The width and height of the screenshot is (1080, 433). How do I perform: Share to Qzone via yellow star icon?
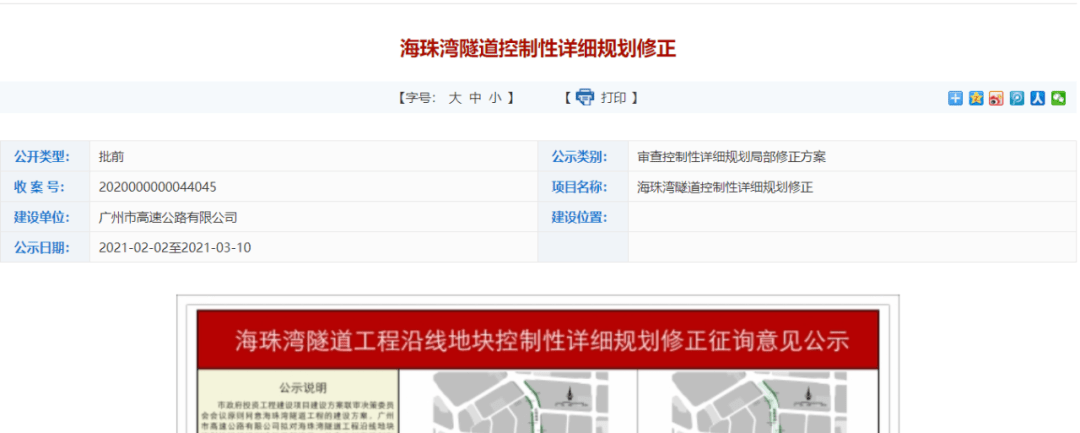(x=976, y=98)
